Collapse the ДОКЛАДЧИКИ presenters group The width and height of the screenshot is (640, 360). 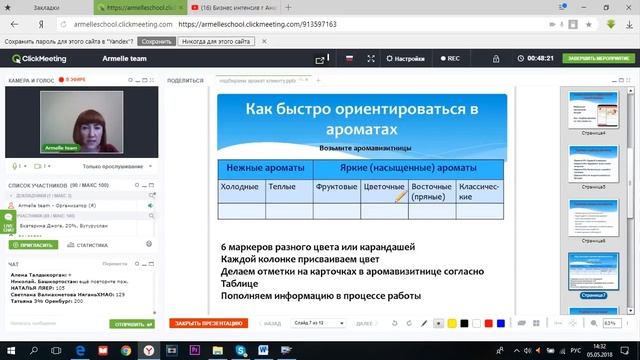click(11, 196)
